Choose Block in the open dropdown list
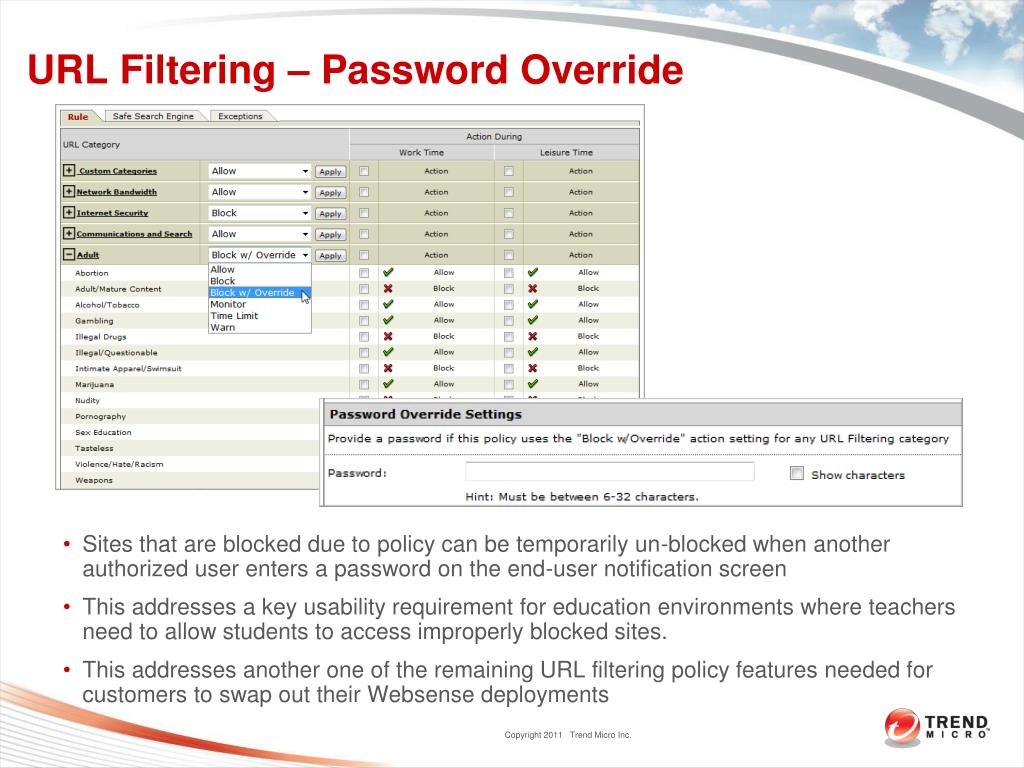Image resolution: width=1024 pixels, height=768 pixels. pos(259,281)
